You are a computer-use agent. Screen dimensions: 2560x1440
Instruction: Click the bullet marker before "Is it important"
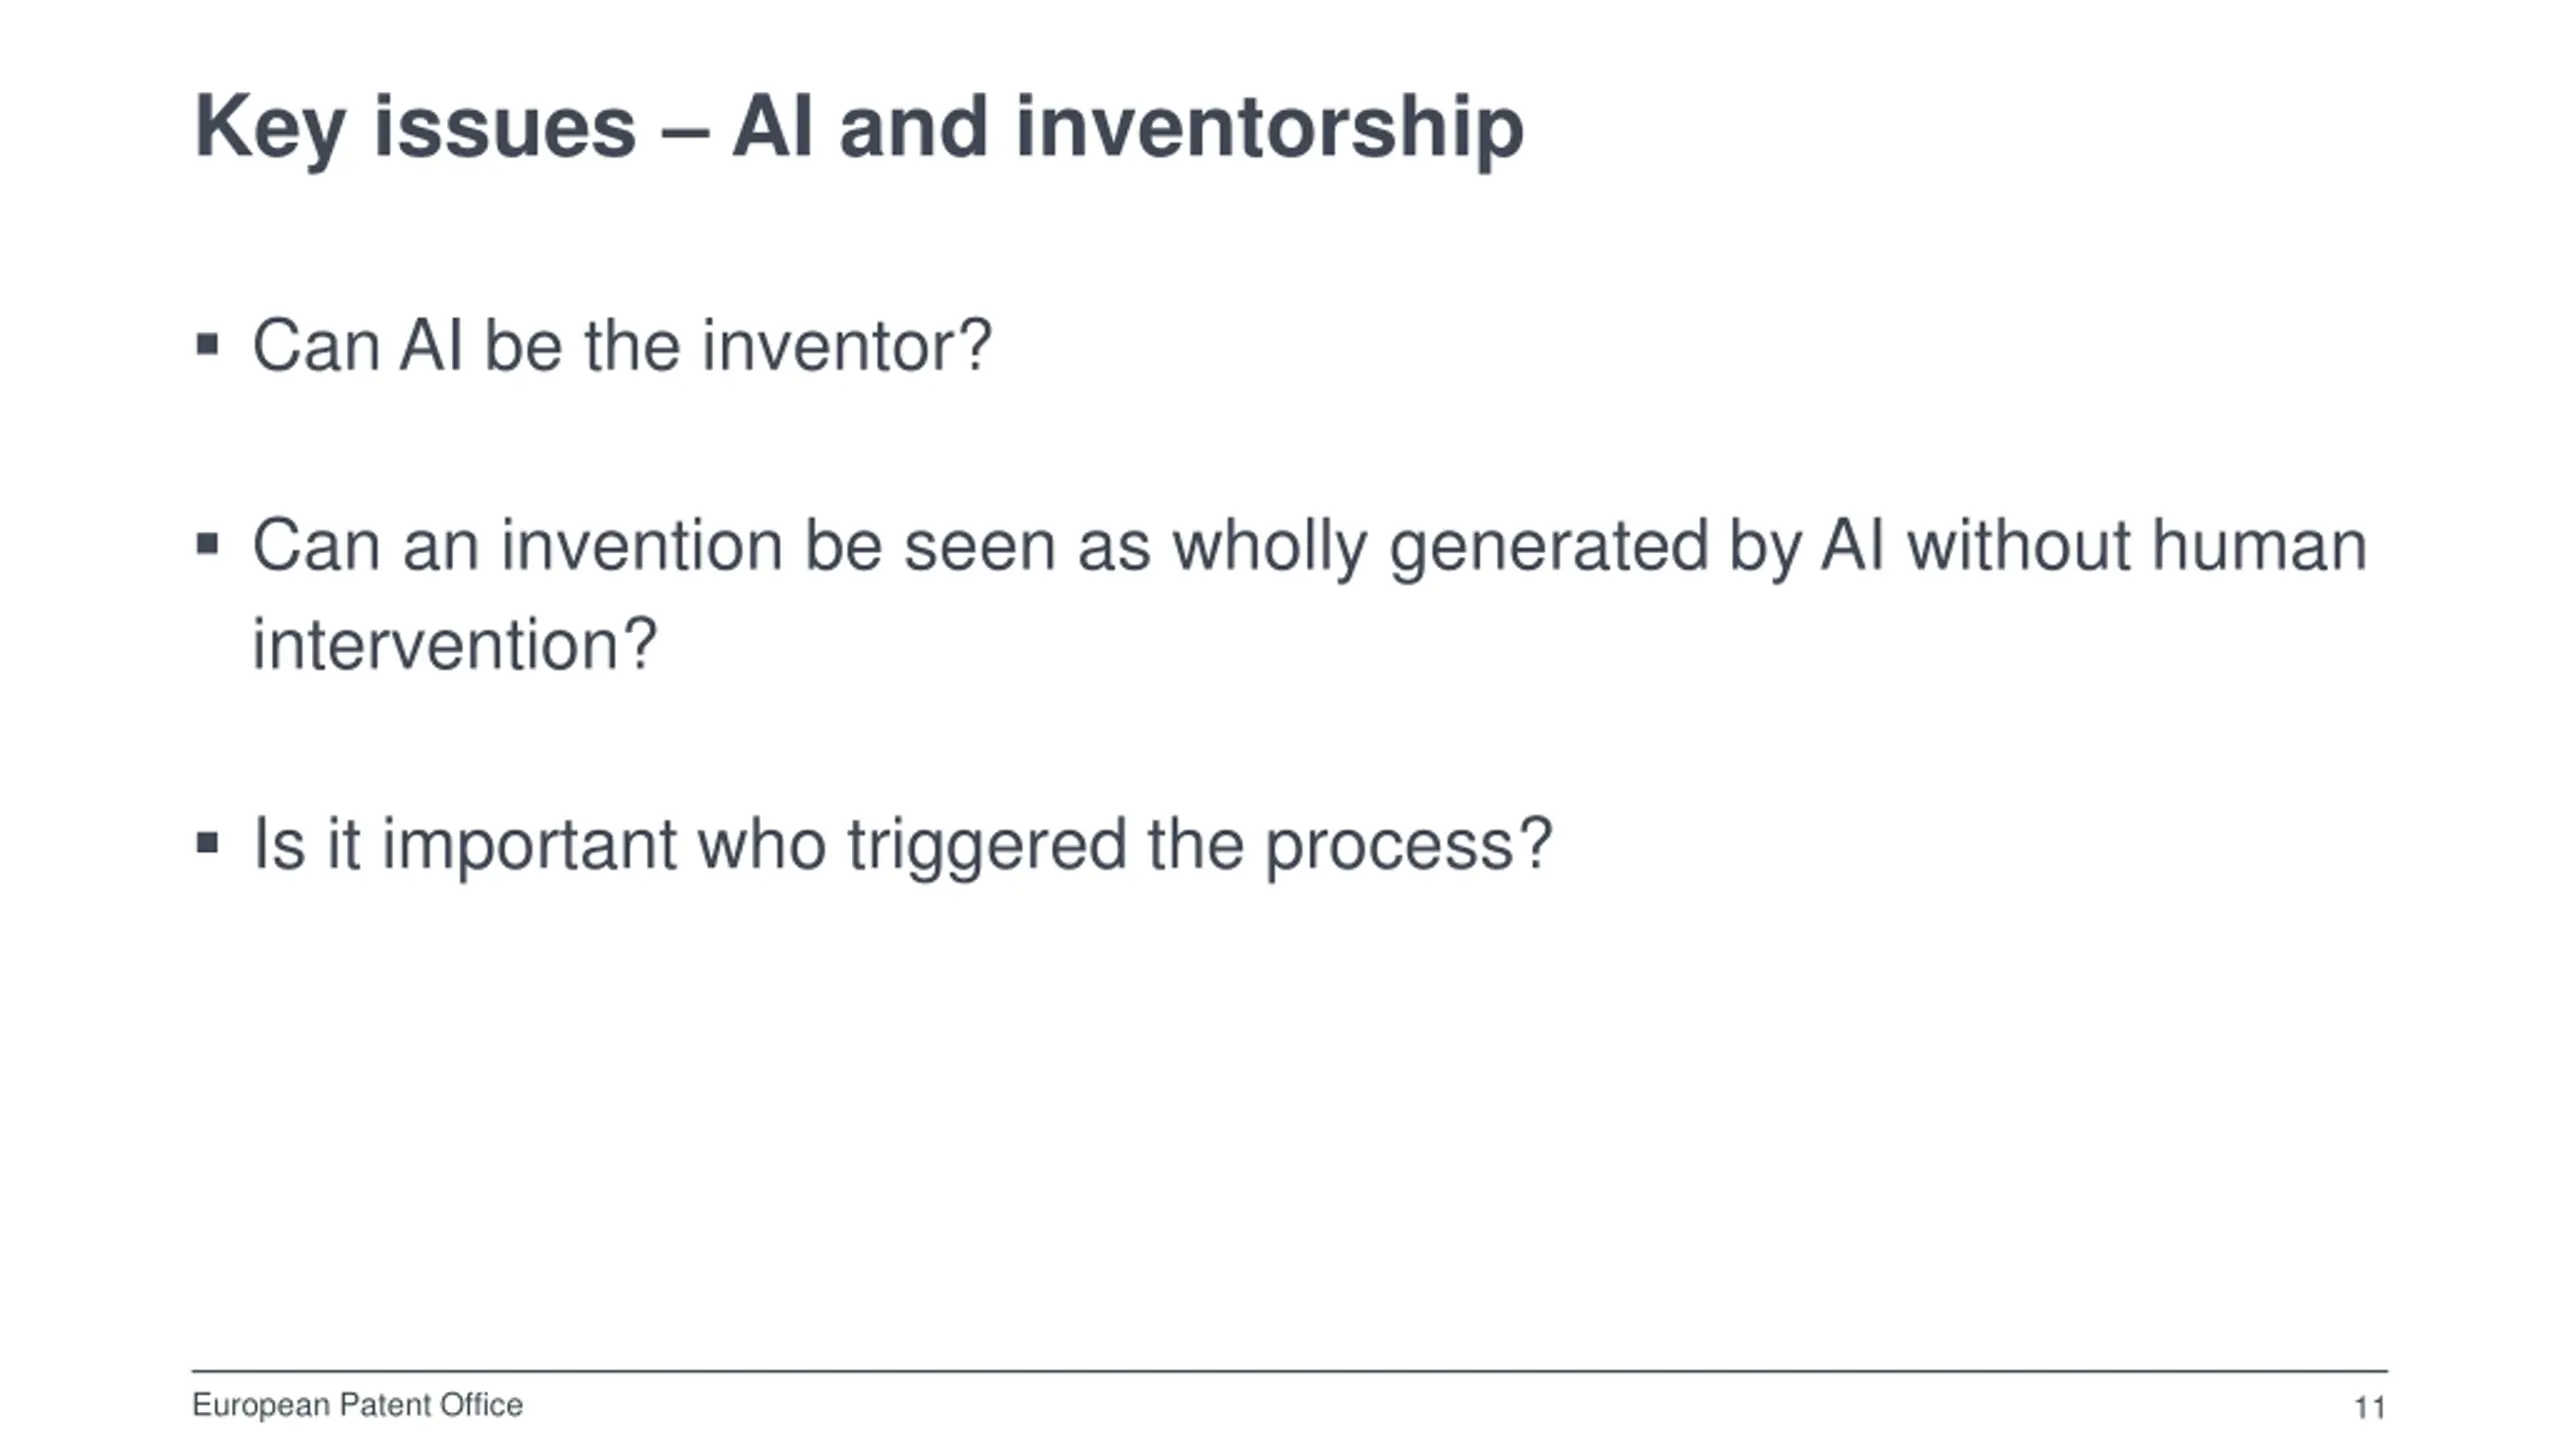[x=207, y=844]
